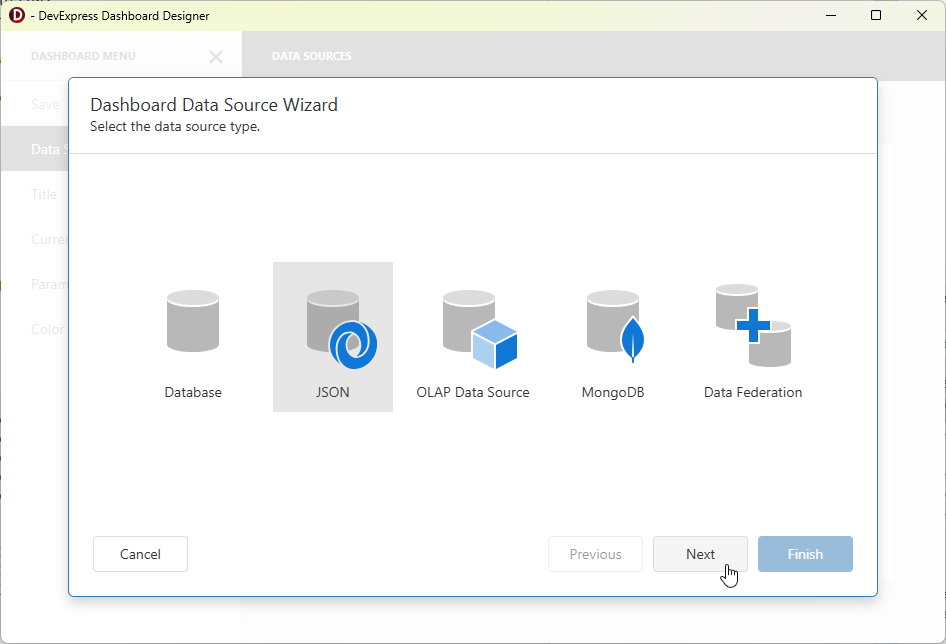The height and width of the screenshot is (644, 946).
Task: Close the Dashboard Menu panel
Action: [216, 57]
